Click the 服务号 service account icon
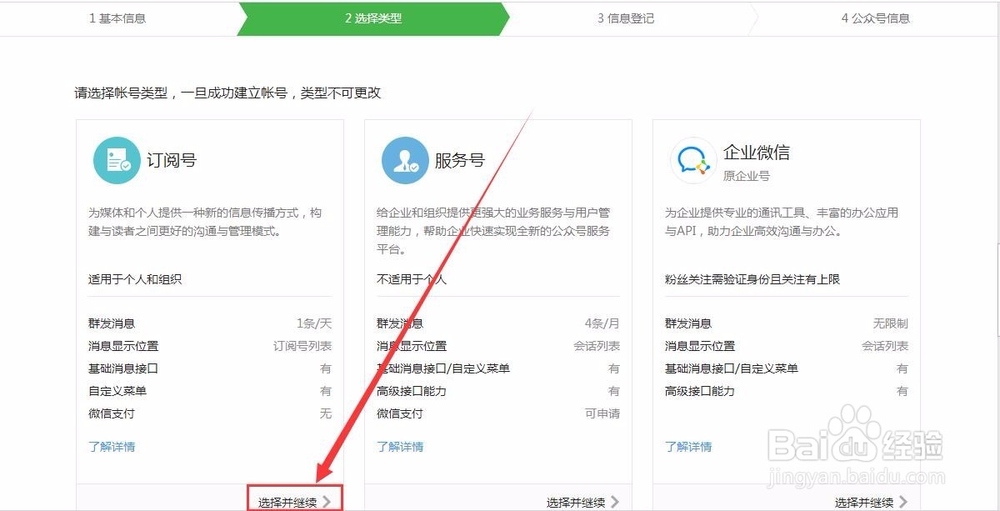Screen dimensions: 1000x511 tap(405, 160)
